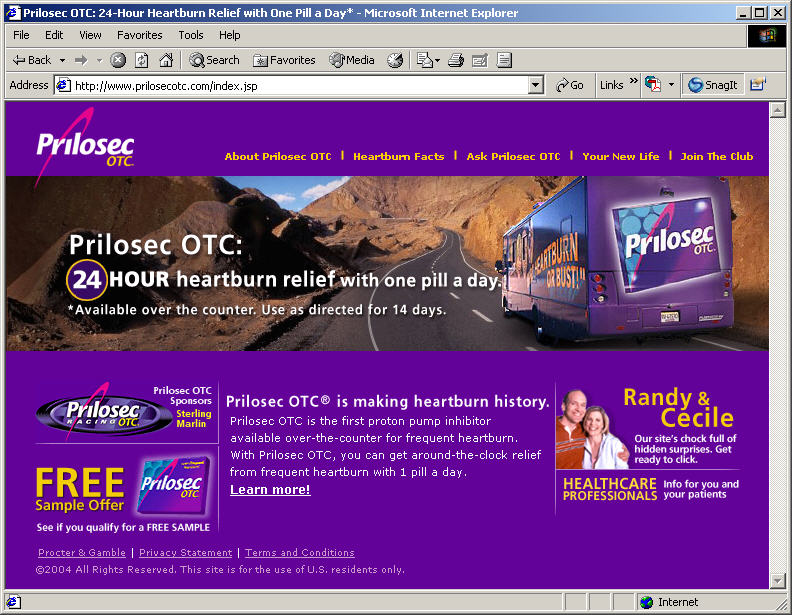Click the Edit page toolbar icon

pyautogui.click(x=479, y=61)
